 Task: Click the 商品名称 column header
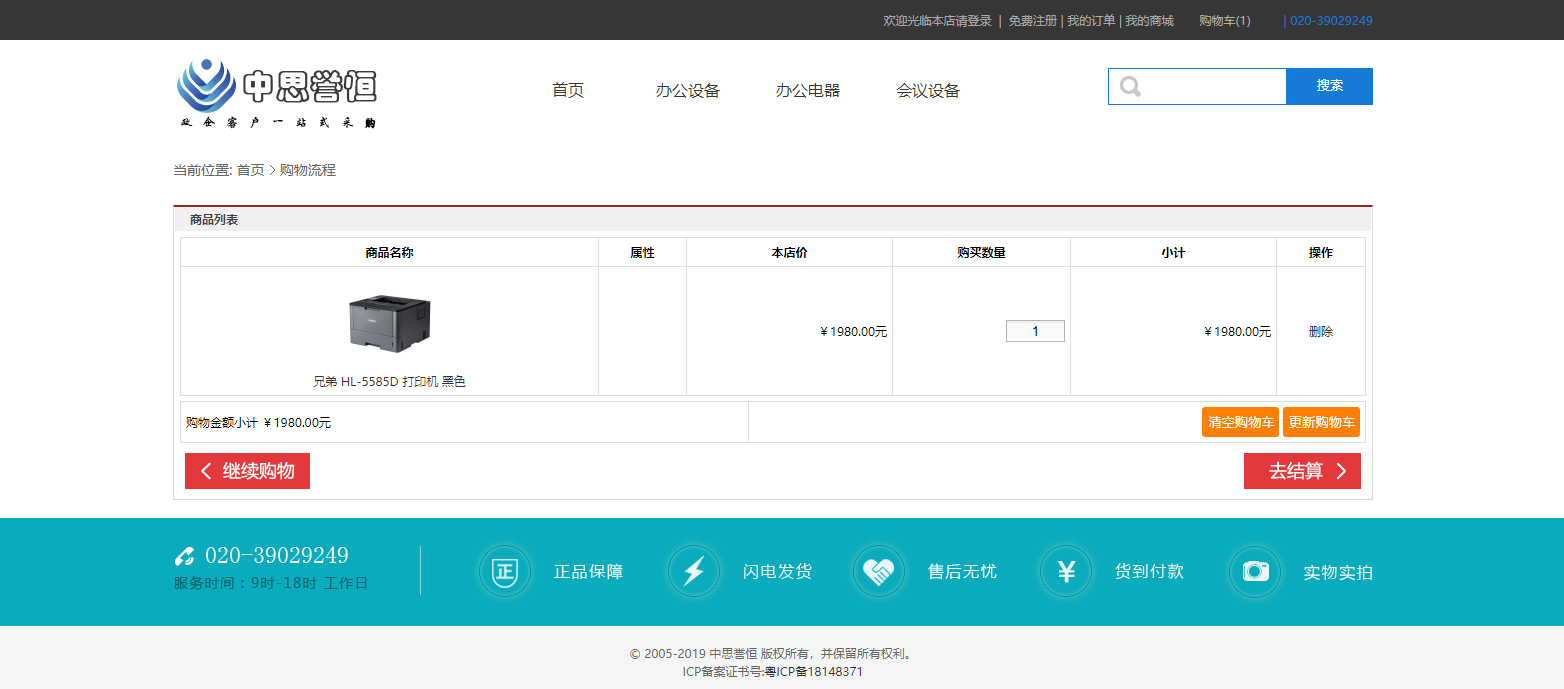coord(389,253)
